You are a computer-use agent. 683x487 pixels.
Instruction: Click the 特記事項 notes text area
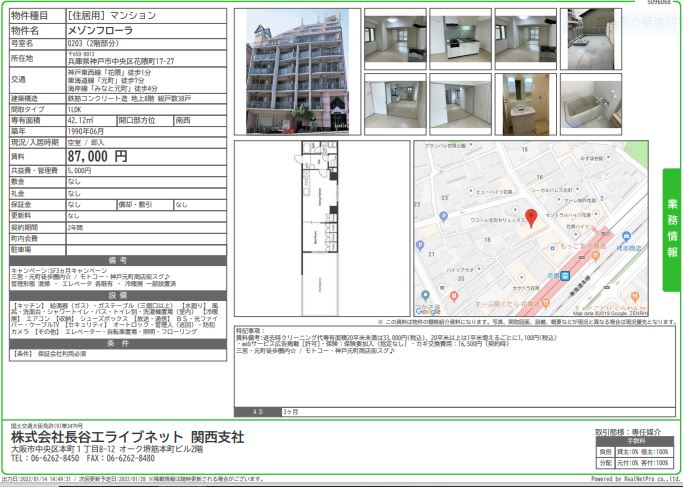point(455,366)
